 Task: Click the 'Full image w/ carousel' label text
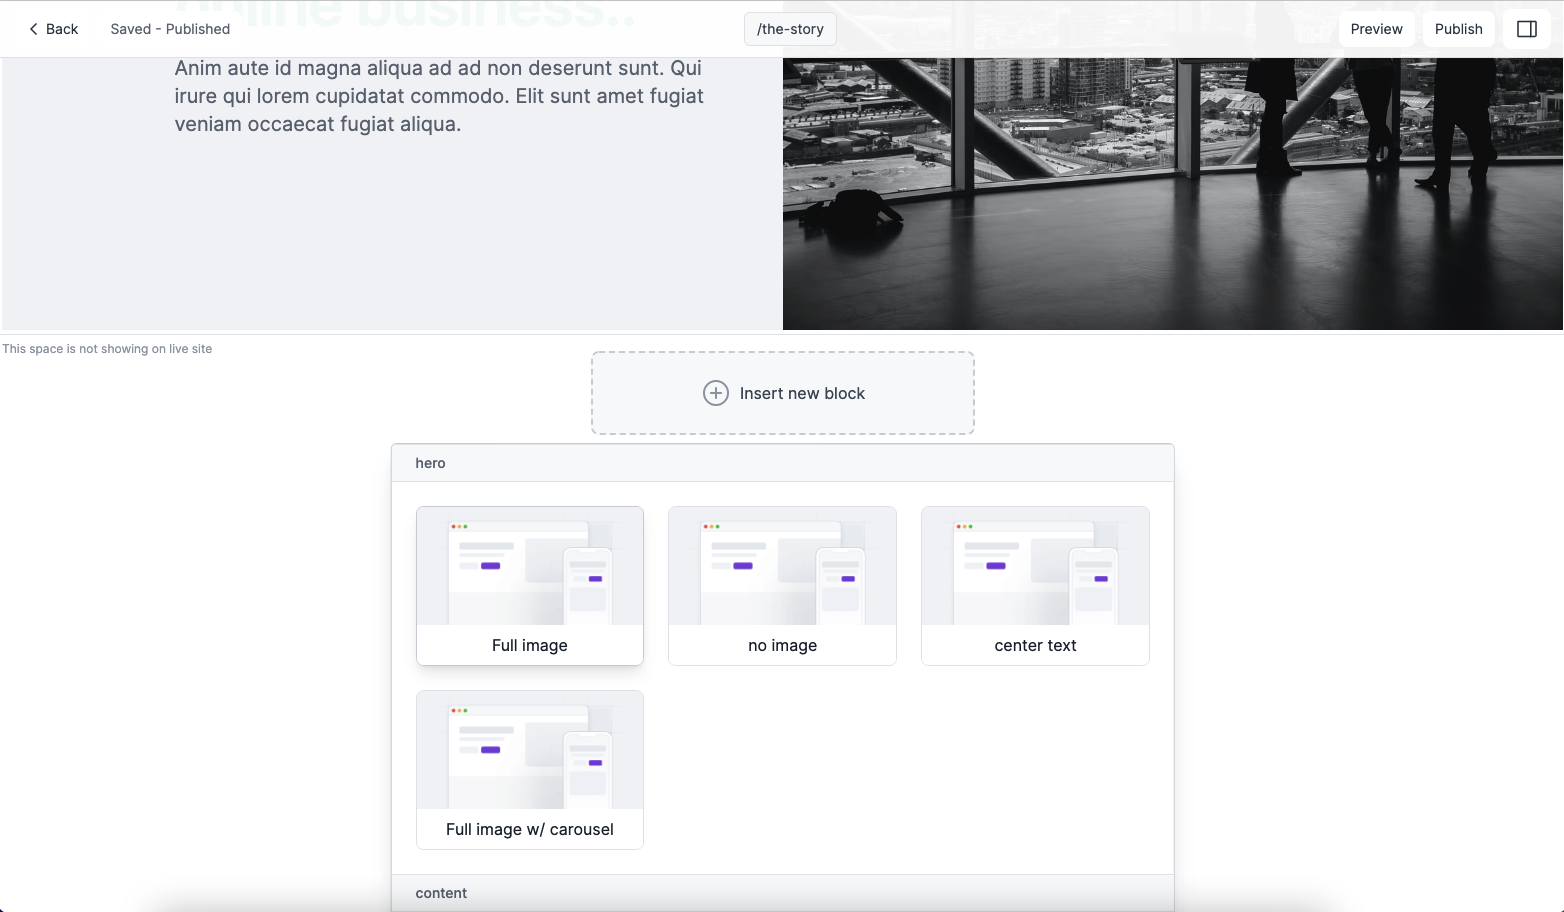click(530, 829)
